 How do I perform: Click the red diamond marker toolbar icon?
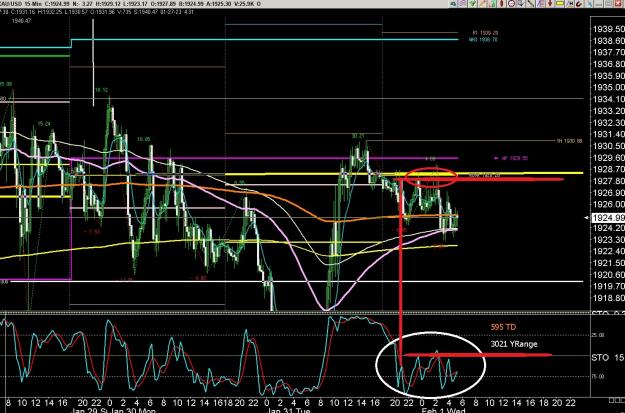tap(501, 4)
